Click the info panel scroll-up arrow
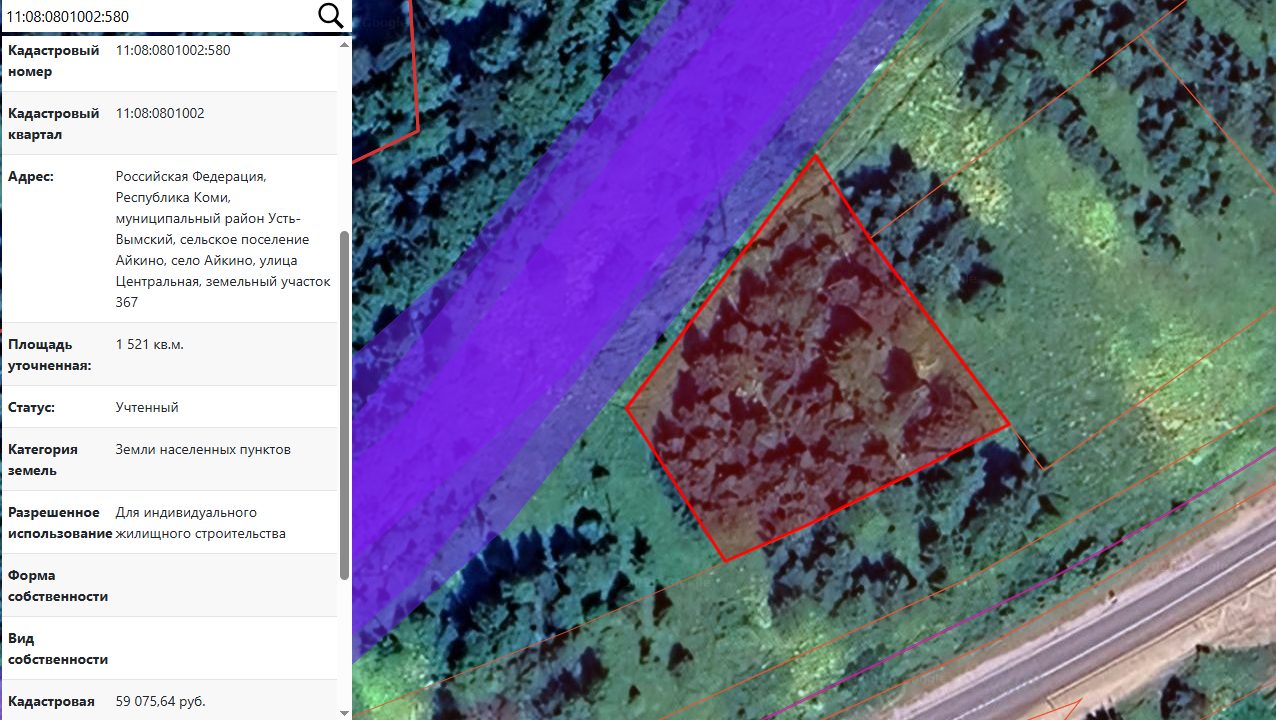This screenshot has width=1276, height=720. (x=345, y=45)
